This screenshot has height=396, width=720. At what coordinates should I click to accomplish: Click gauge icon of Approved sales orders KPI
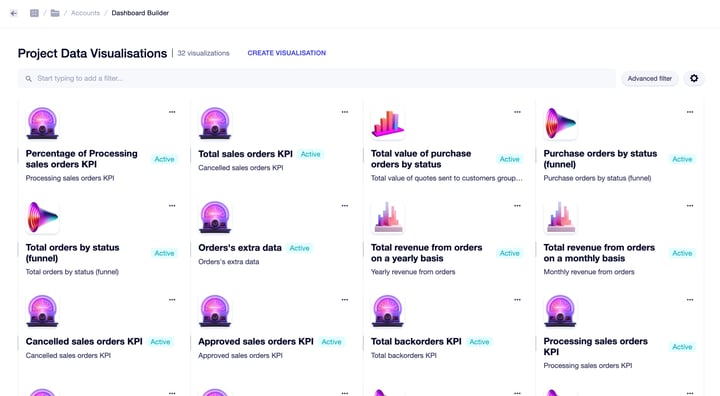(215, 311)
